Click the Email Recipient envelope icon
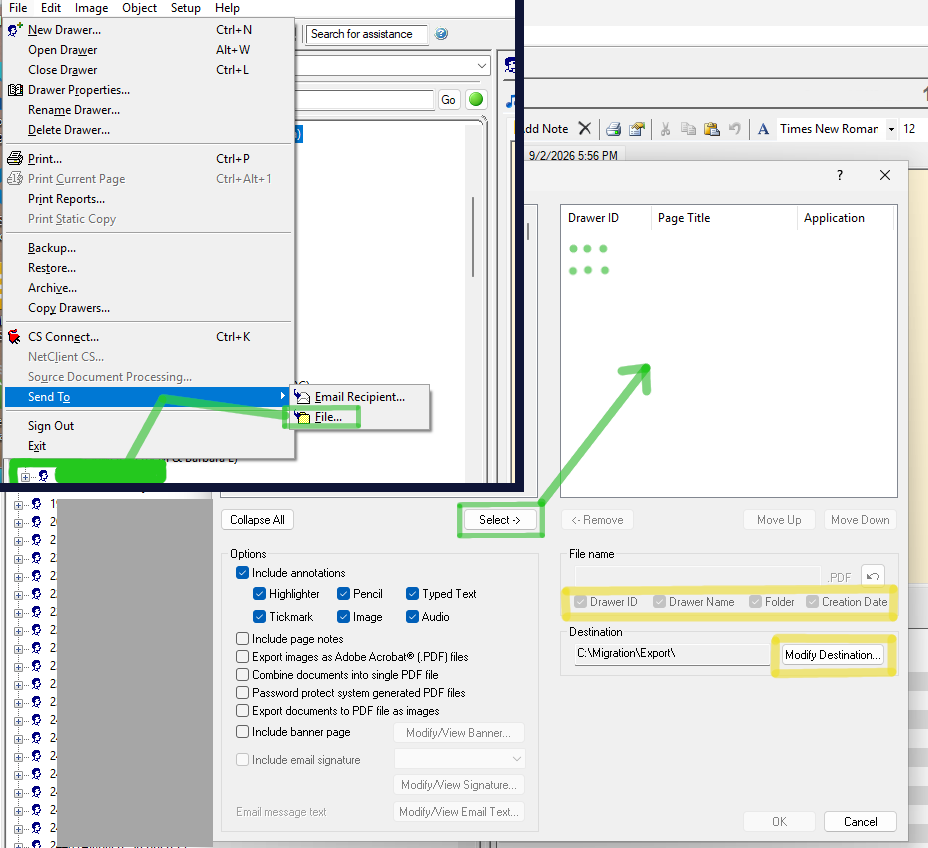Viewport: 928px width, 848px height. pos(302,396)
